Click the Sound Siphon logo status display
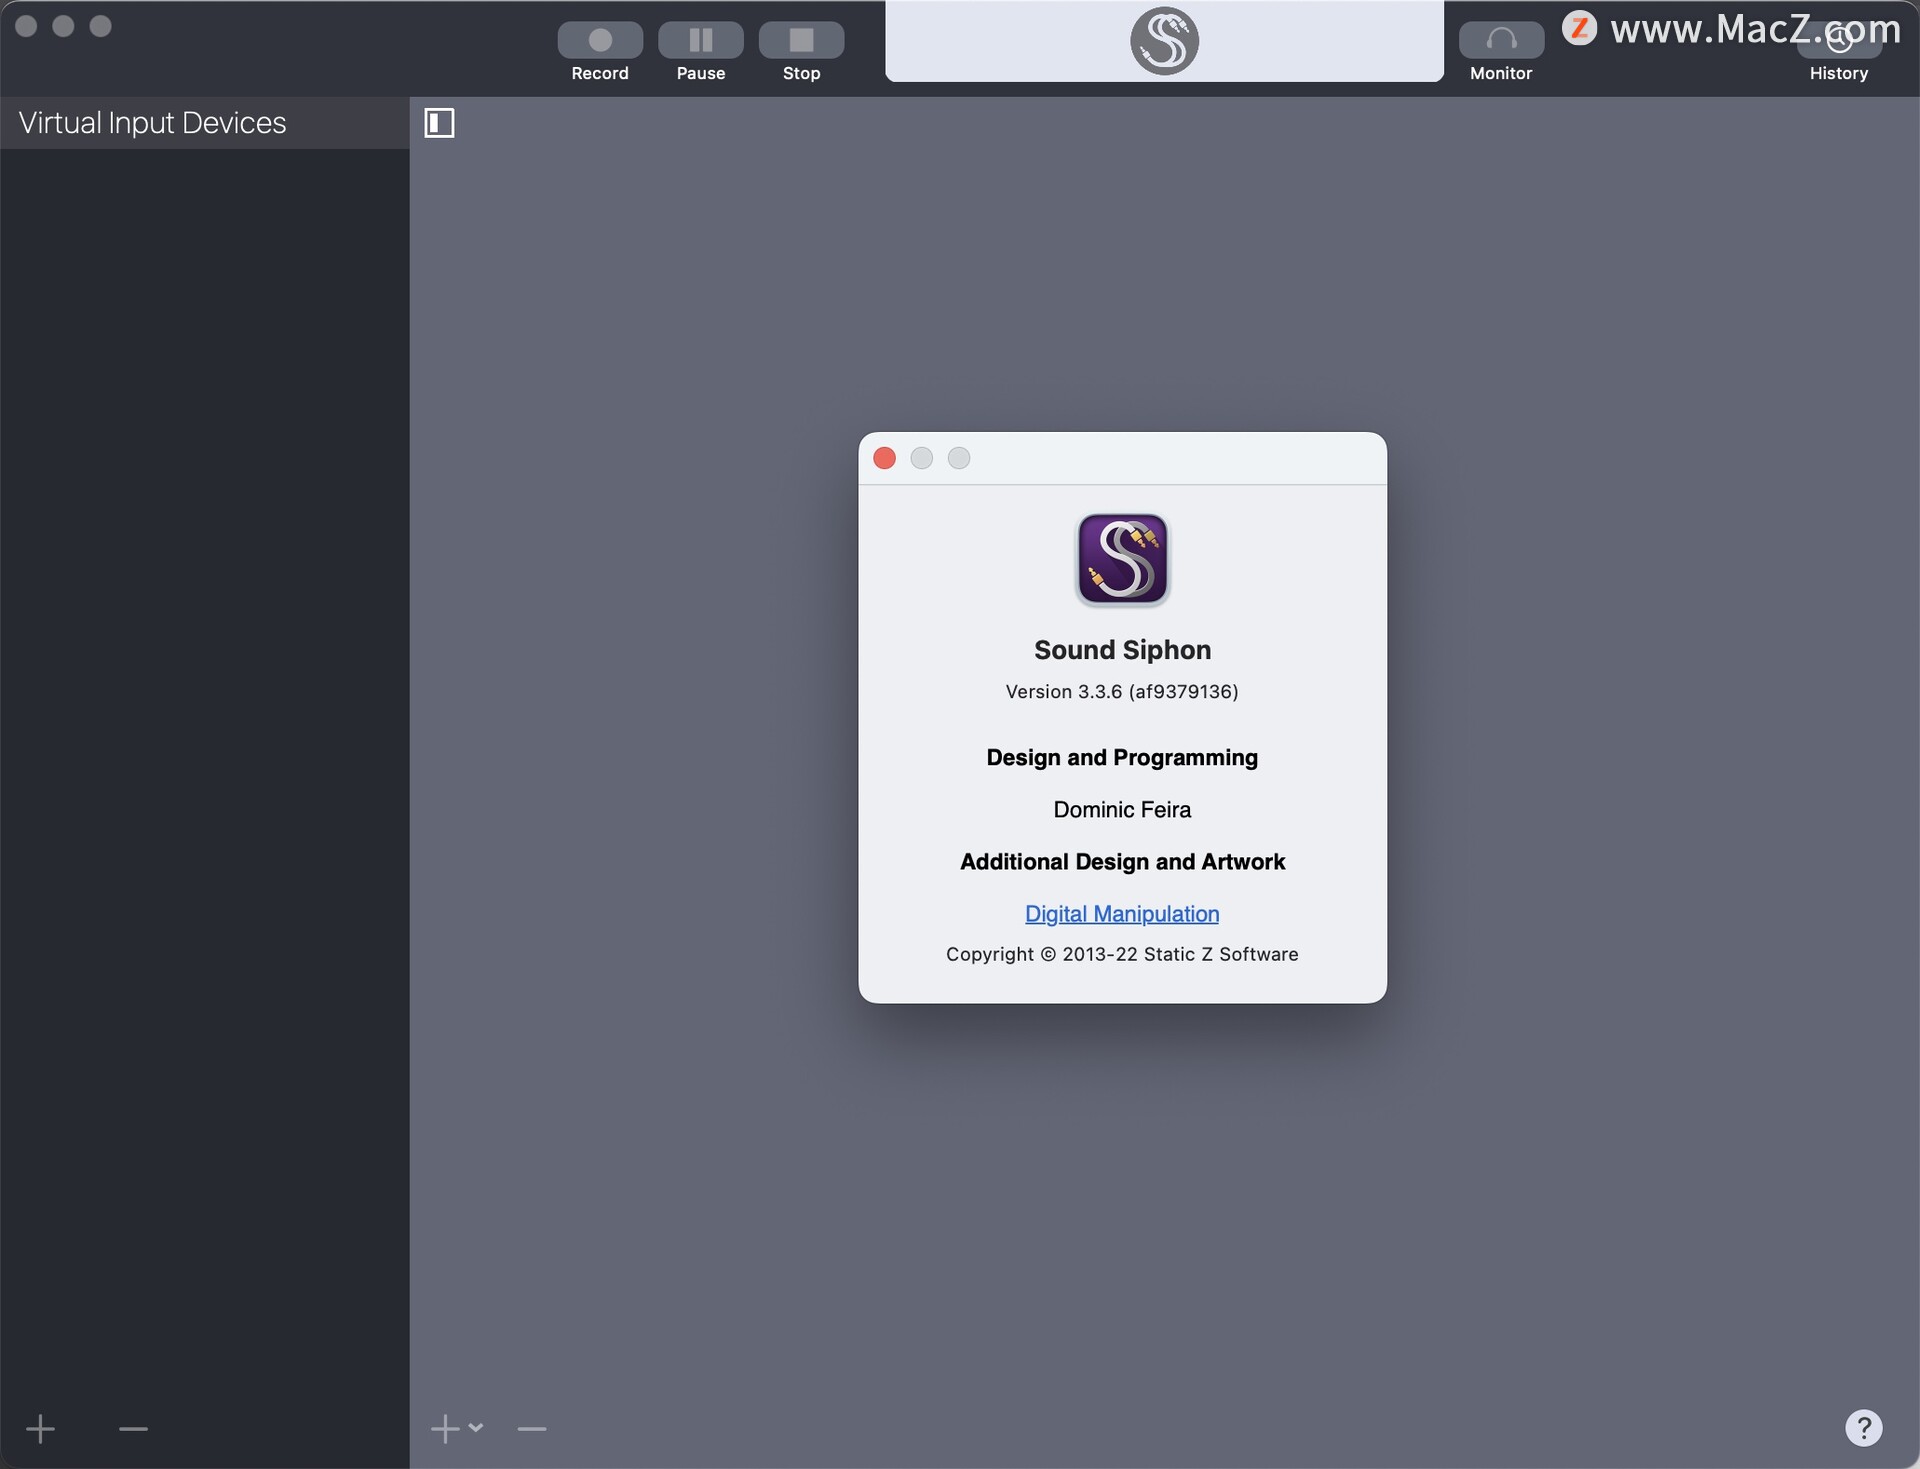Image resolution: width=1920 pixels, height=1469 pixels. click(x=1164, y=41)
